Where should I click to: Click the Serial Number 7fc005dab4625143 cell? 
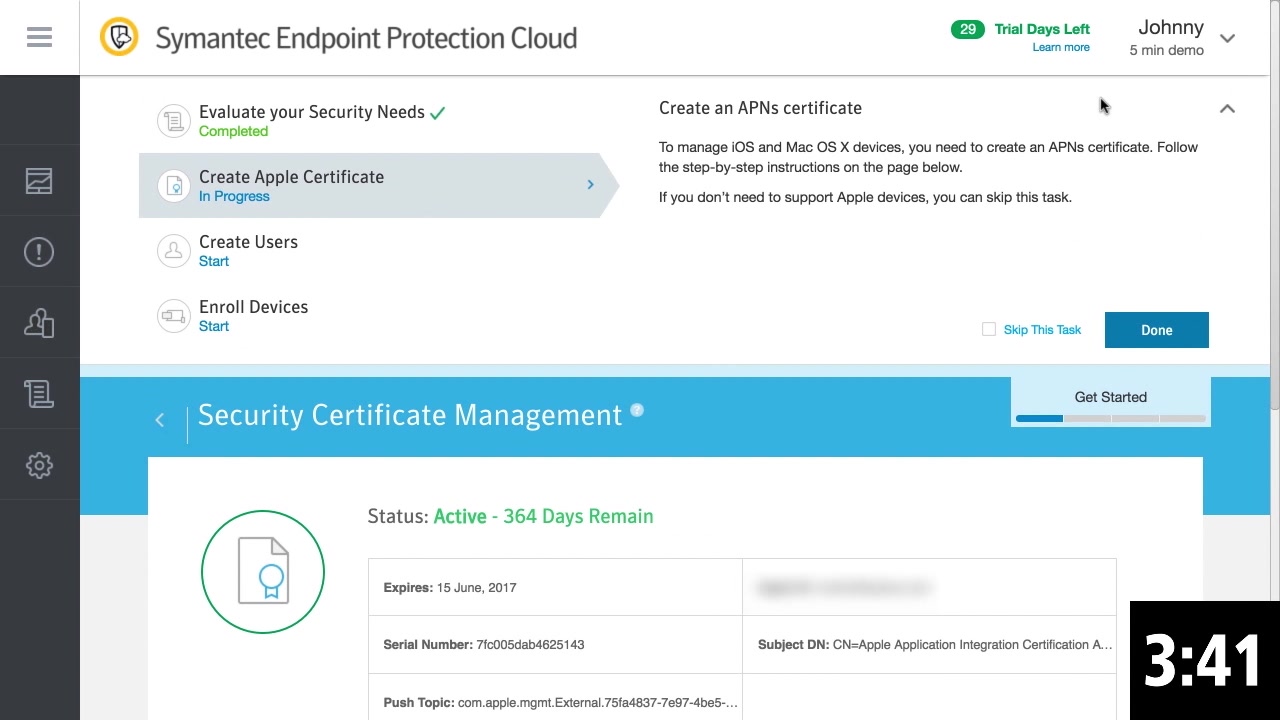point(555,644)
